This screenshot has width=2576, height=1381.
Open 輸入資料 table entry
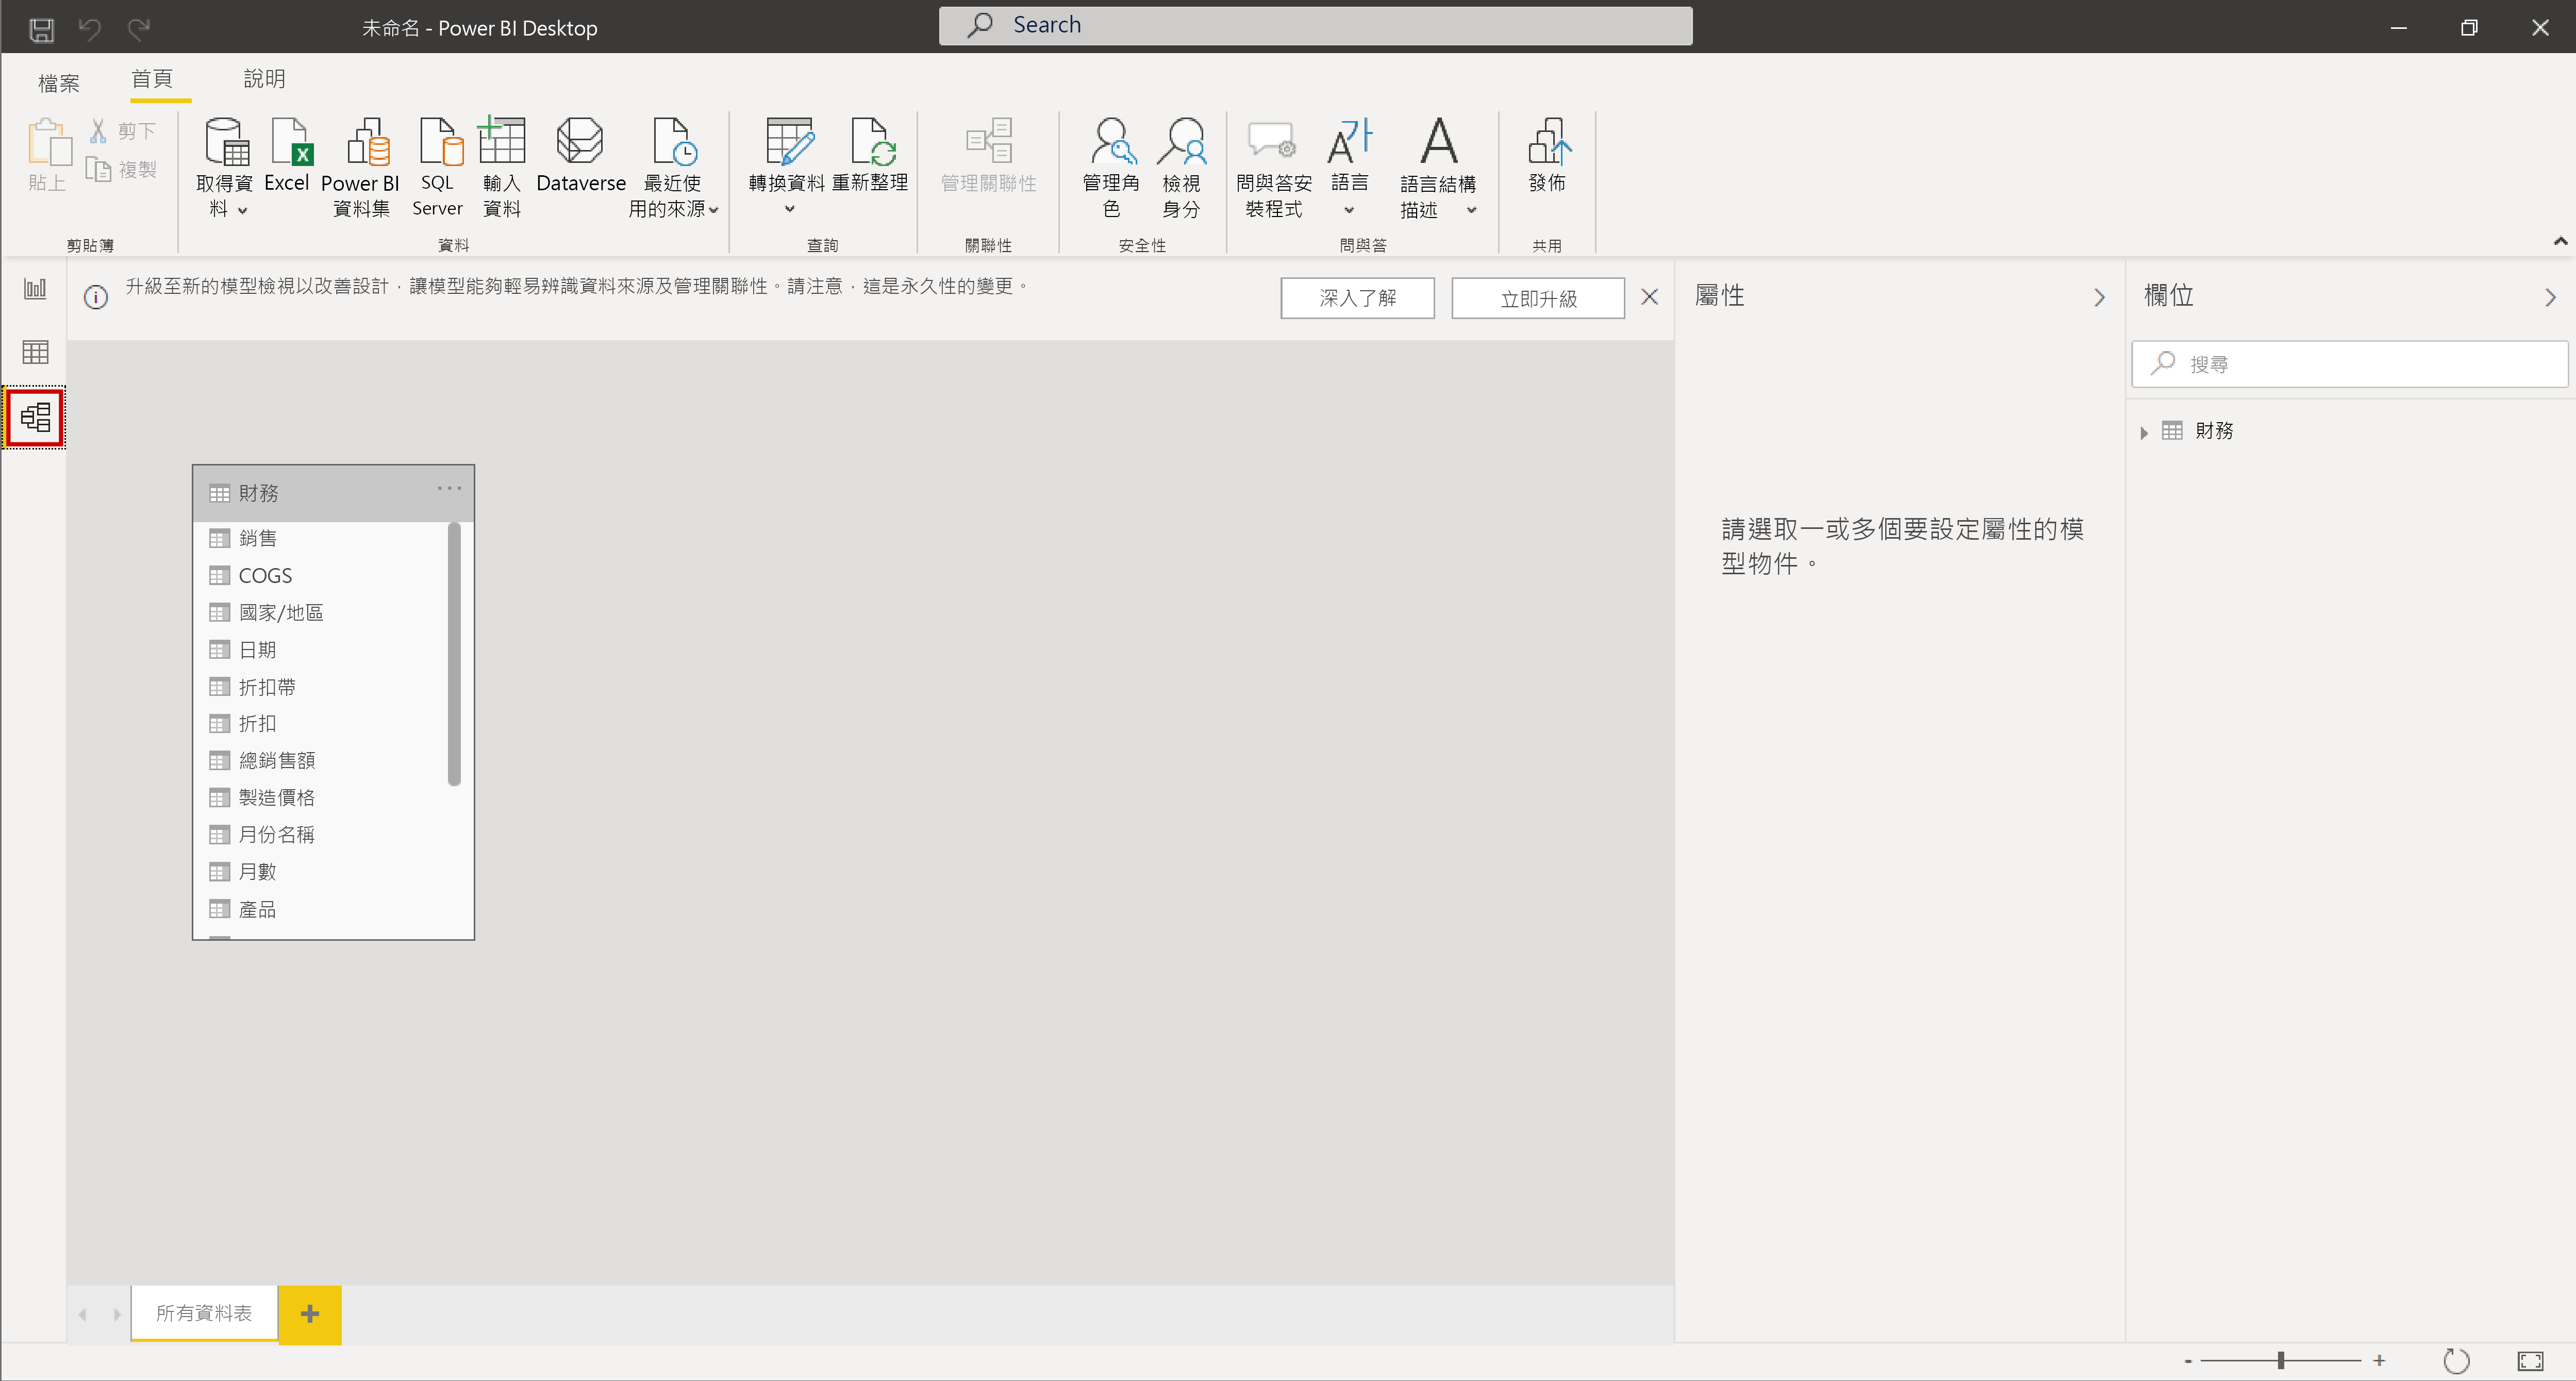[501, 167]
